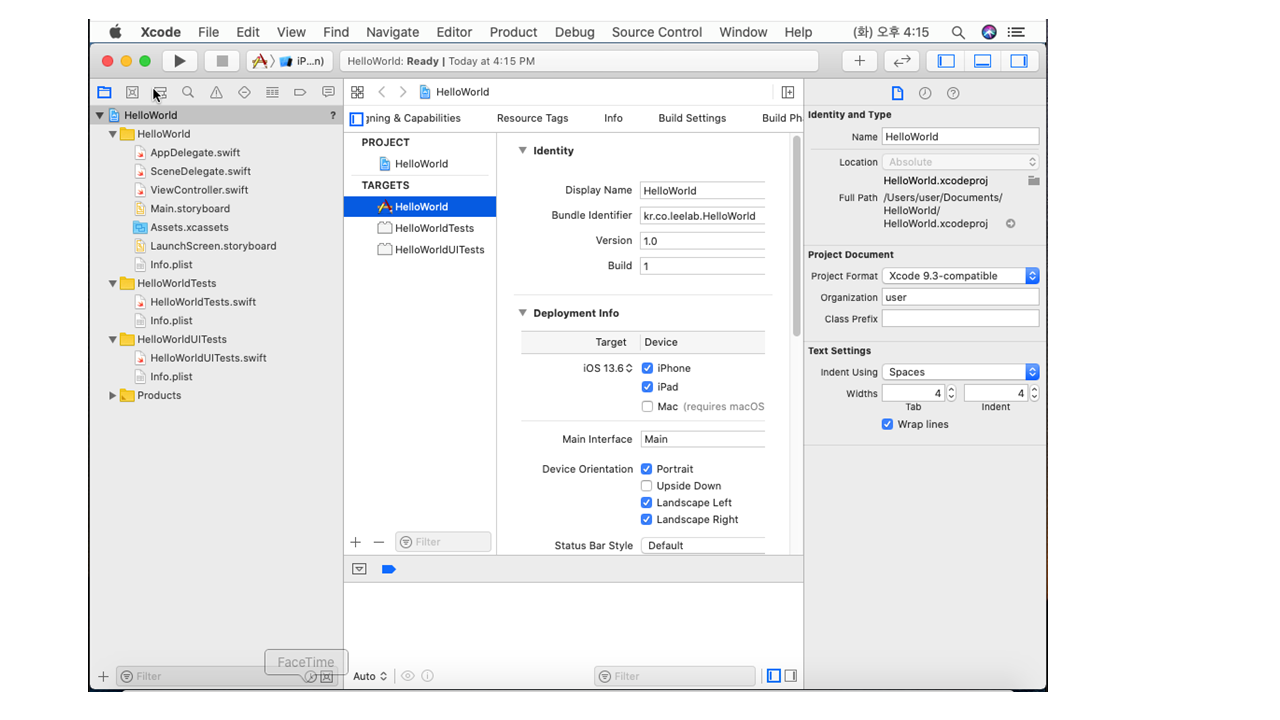Open the History inspector clock icon

pos(925,93)
